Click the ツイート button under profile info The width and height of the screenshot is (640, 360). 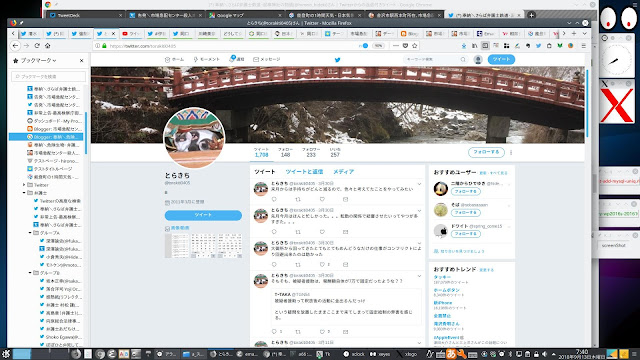[x=203, y=215]
